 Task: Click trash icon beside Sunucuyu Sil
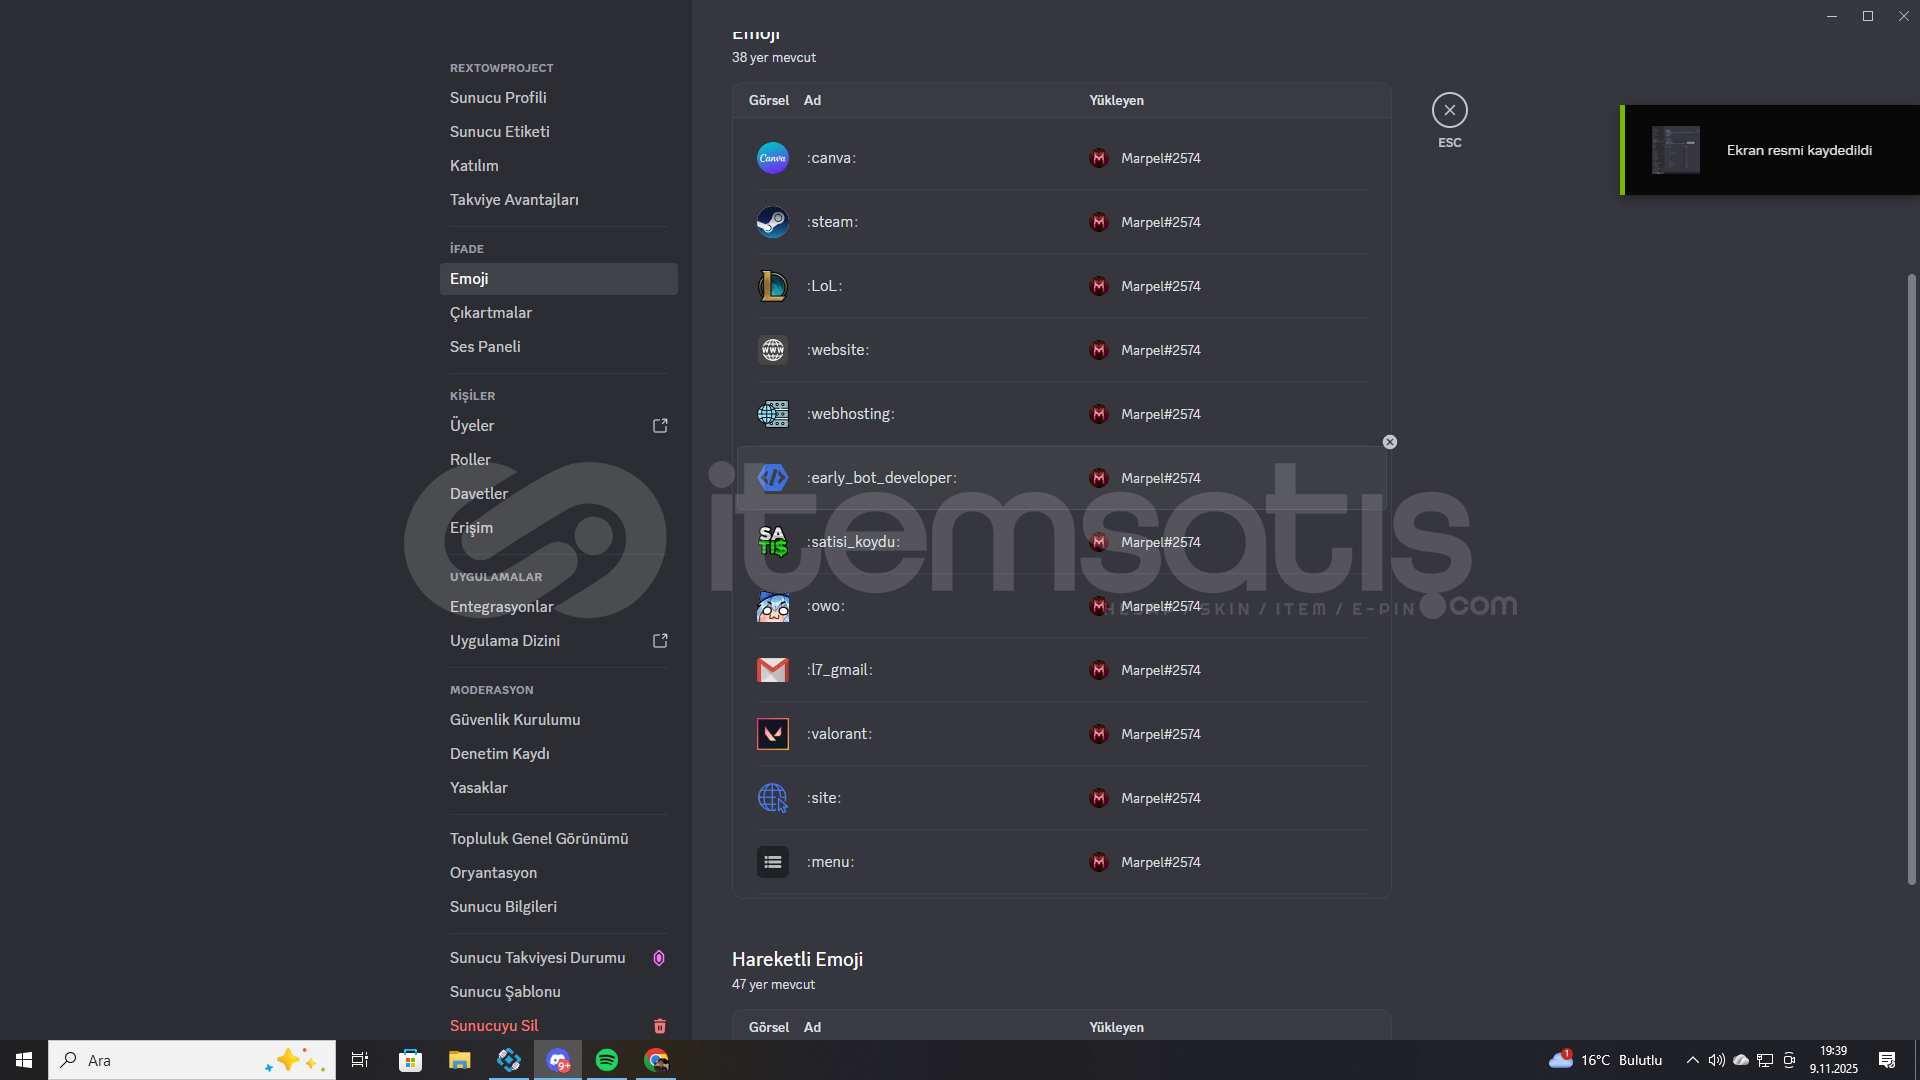click(660, 1026)
